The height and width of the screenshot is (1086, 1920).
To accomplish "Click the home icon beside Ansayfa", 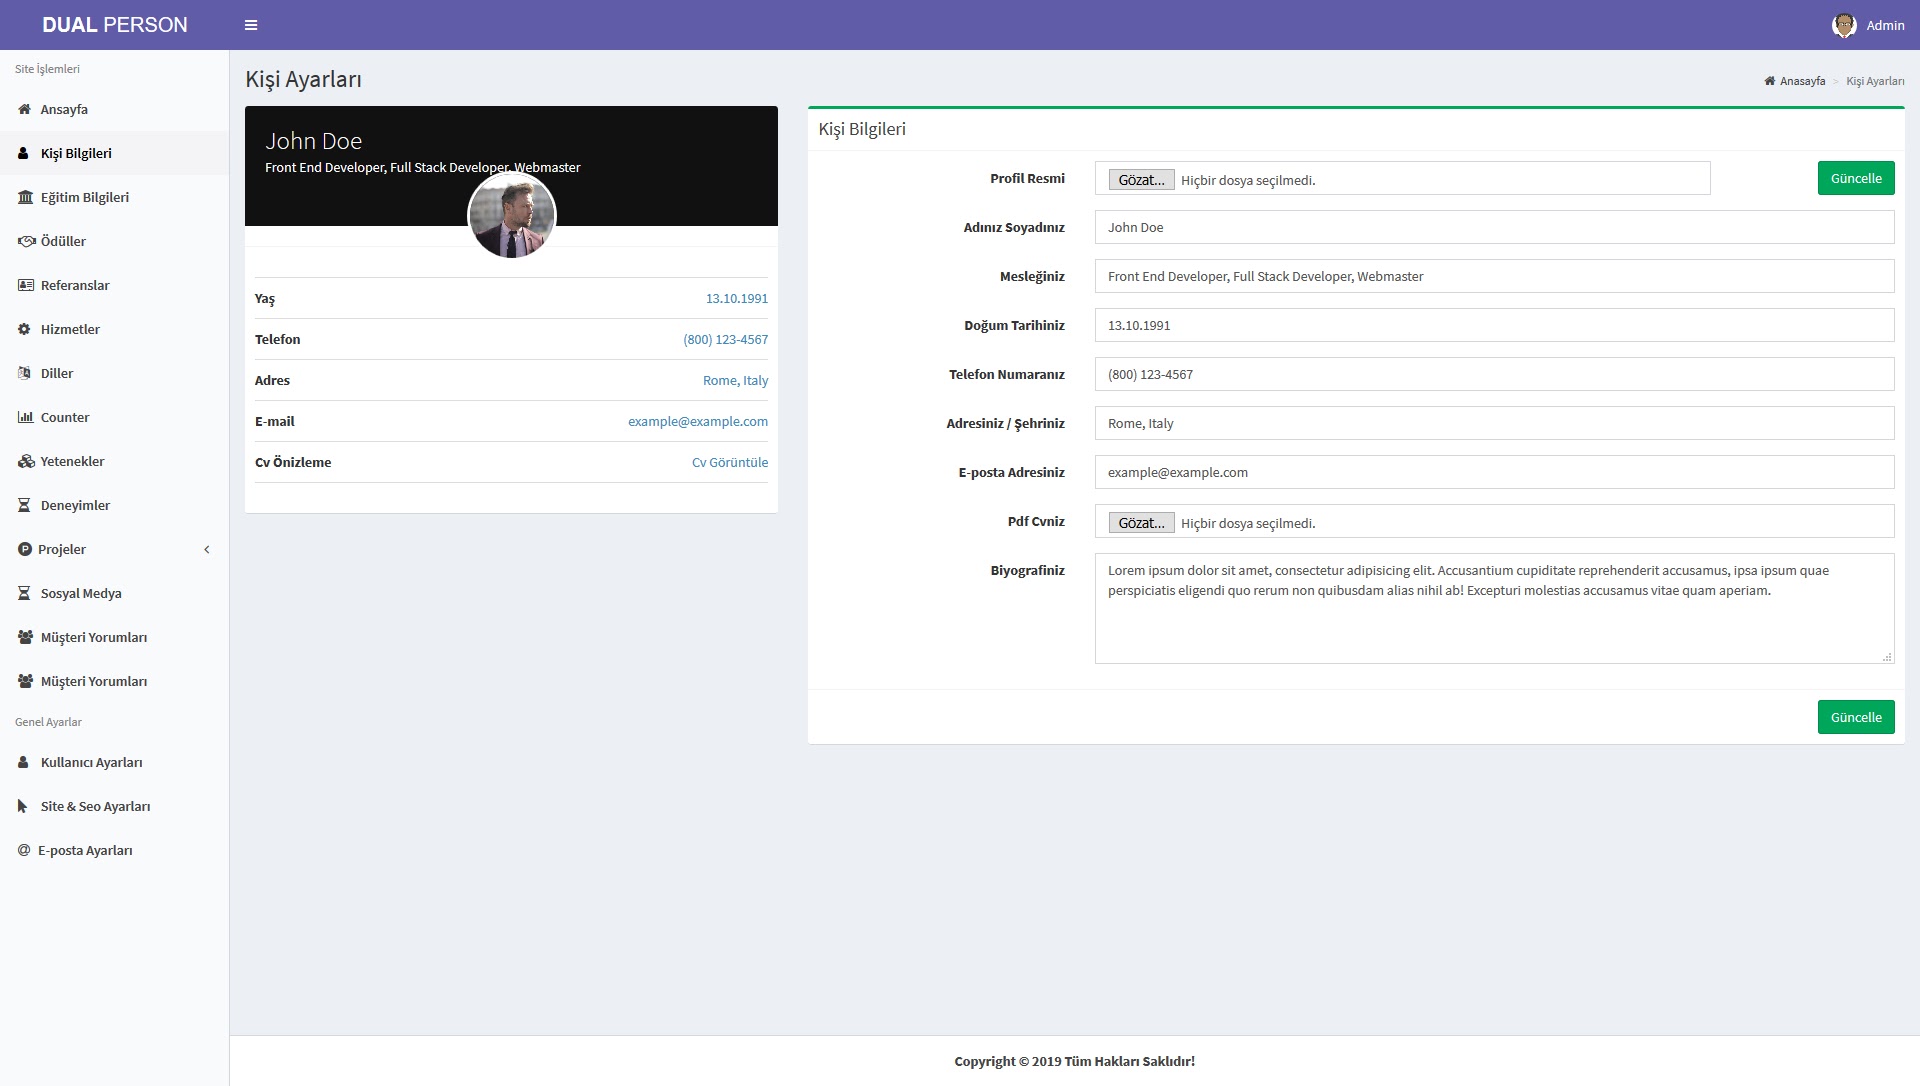I will 24,109.
